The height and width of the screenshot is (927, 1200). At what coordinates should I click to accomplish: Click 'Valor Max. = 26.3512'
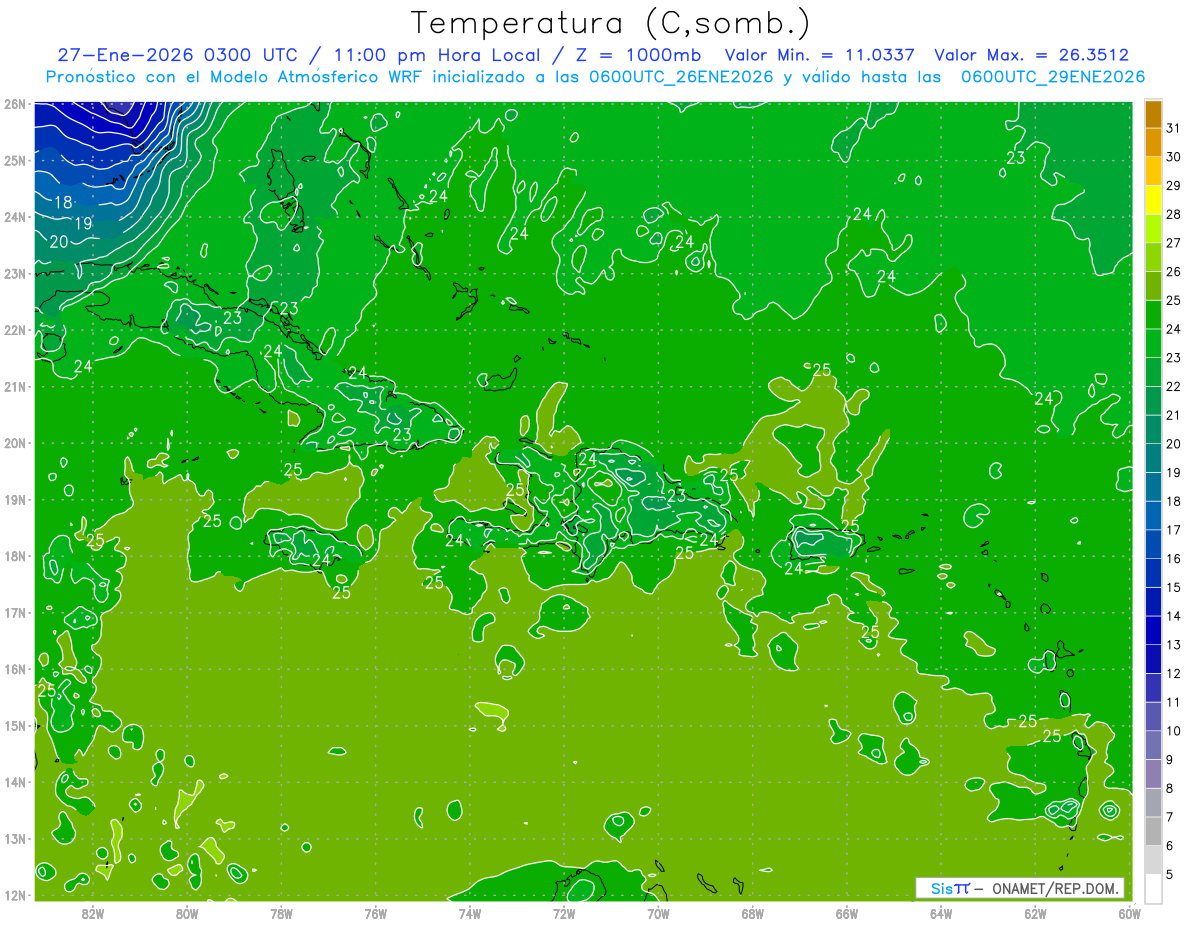pyautogui.click(x=1032, y=55)
